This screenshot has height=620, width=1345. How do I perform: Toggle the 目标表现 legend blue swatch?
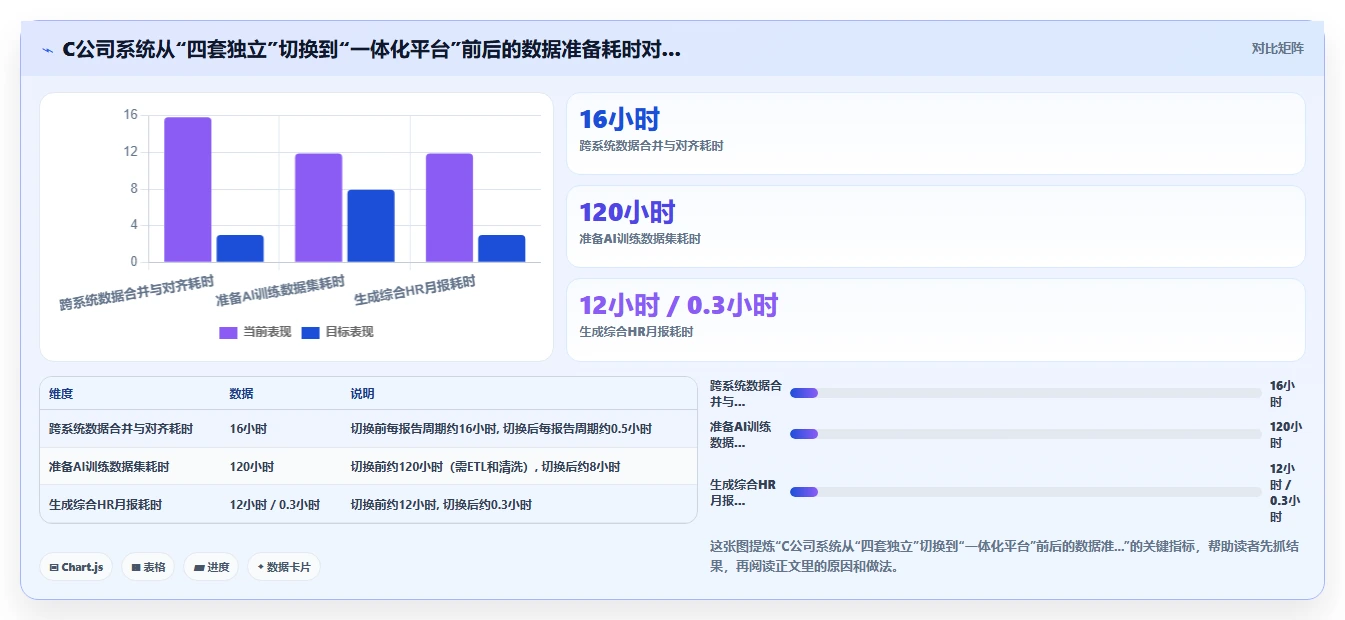tap(310, 332)
